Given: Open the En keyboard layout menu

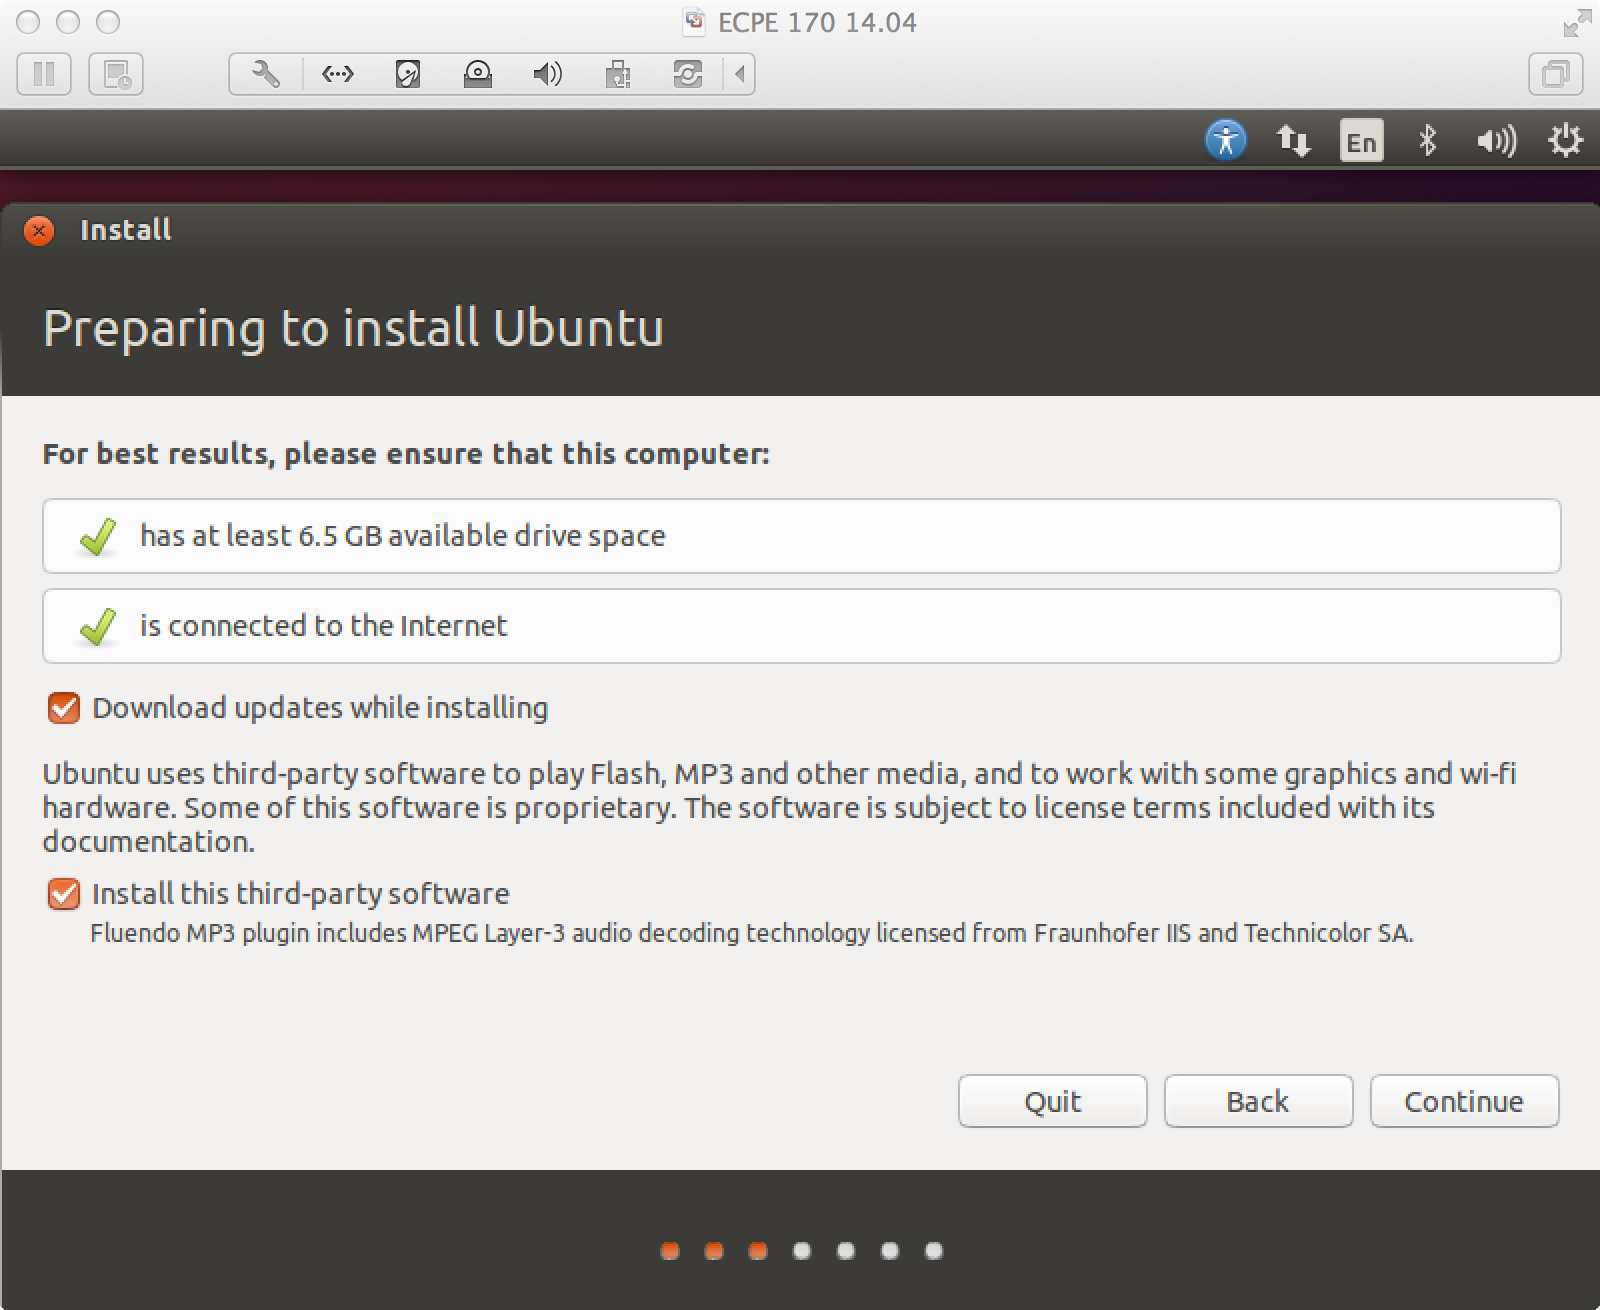Looking at the screenshot, I should [1360, 141].
